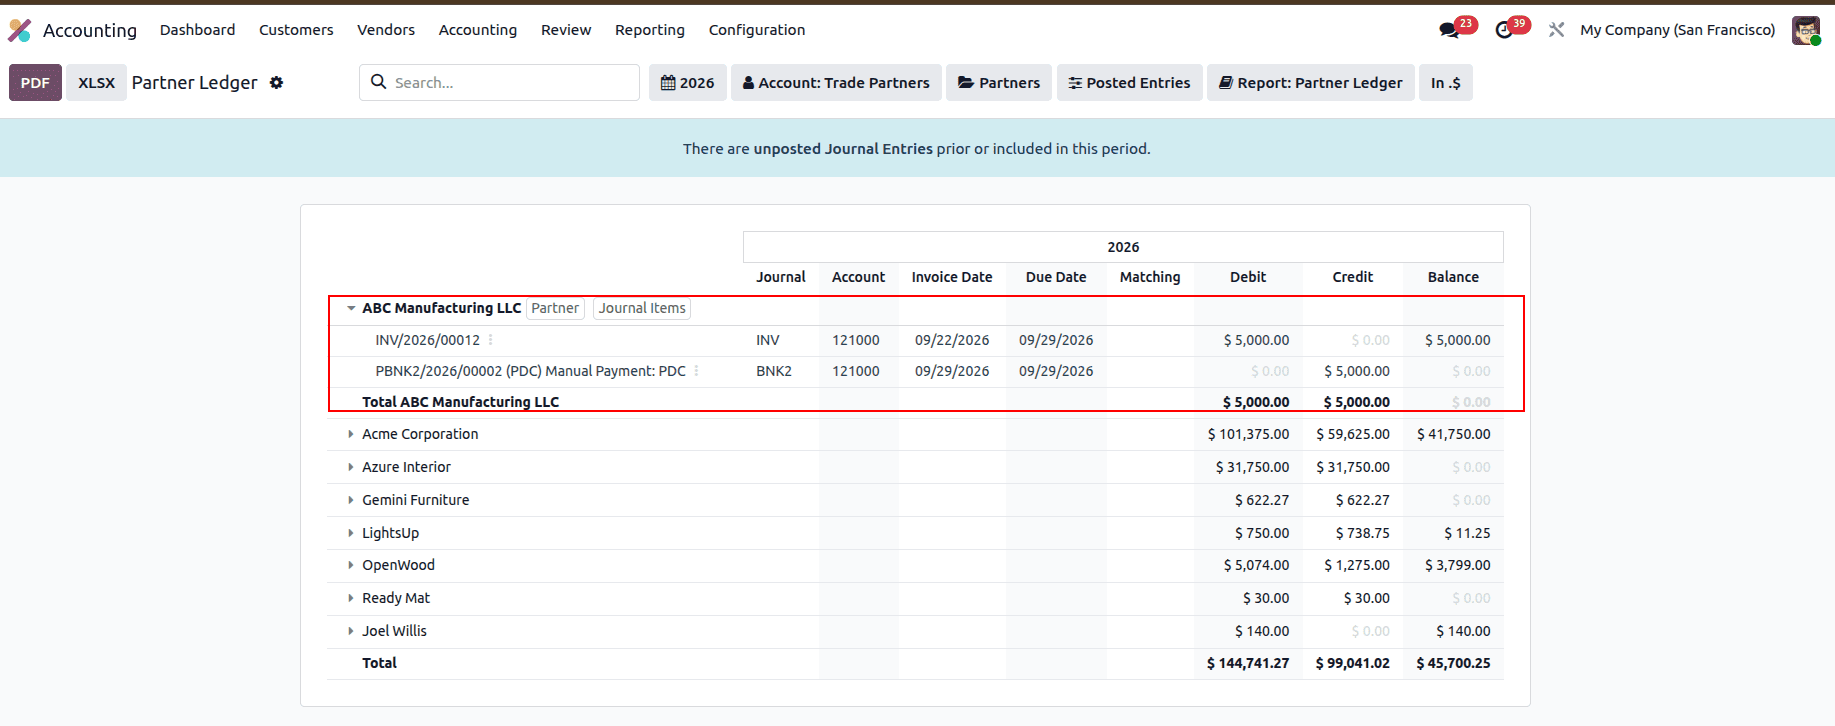The image size is (1835, 726).
Task: Expand the Joel Willis row
Action: click(351, 631)
